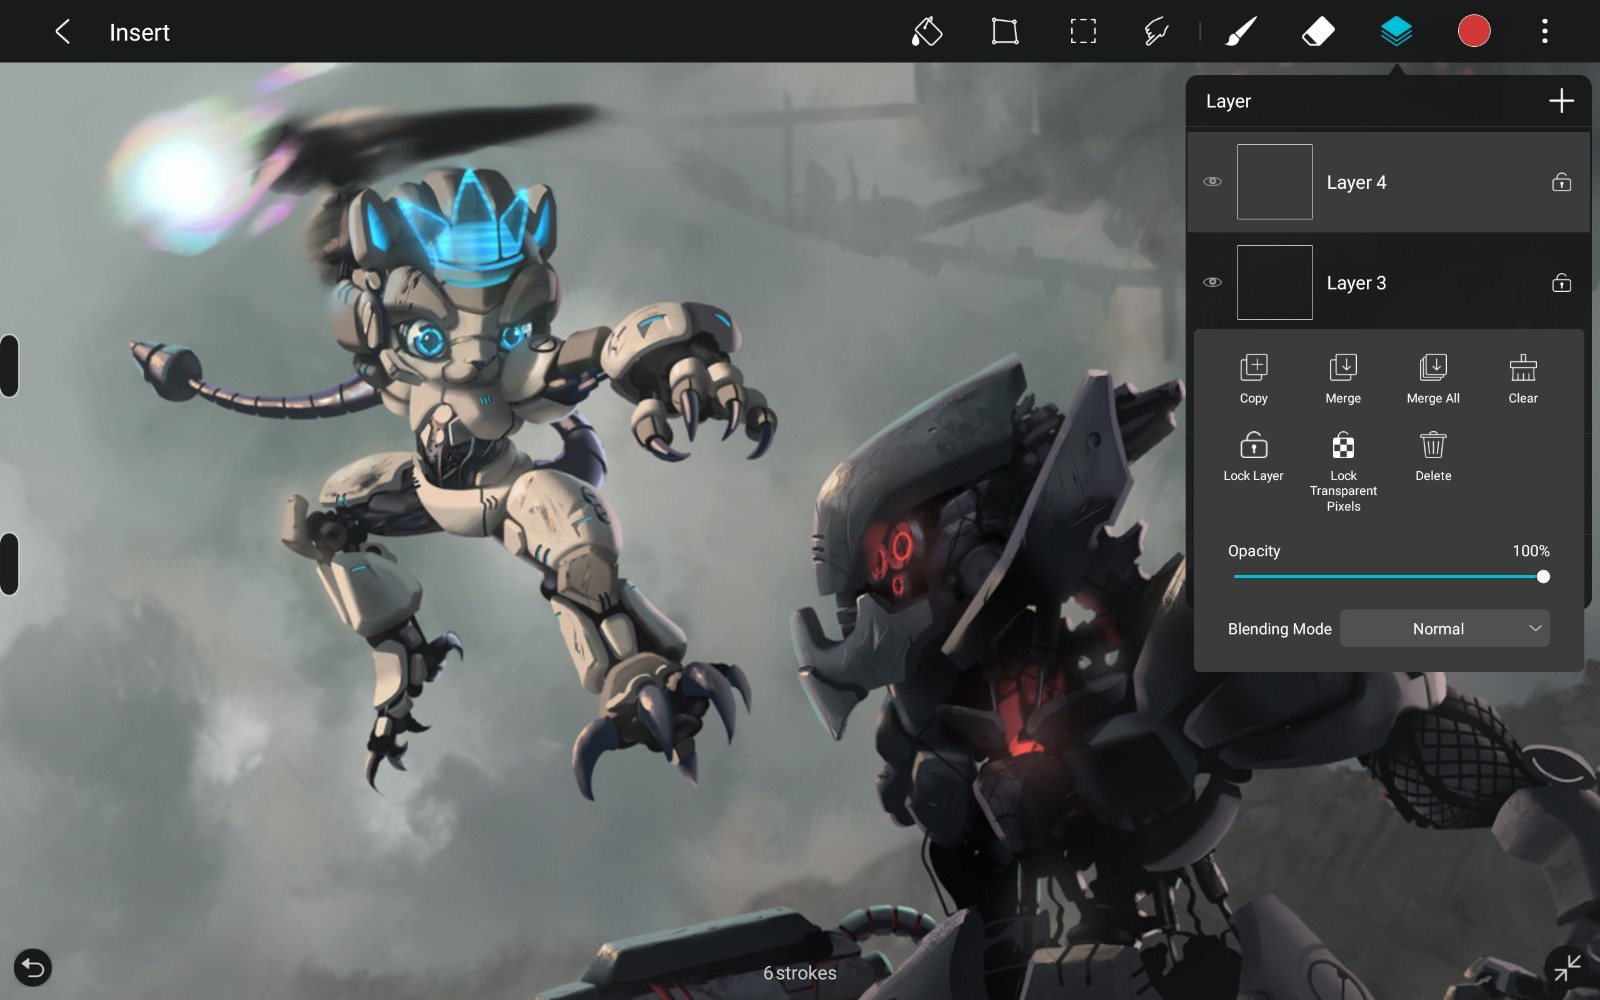Open the Blending Mode dropdown
Image resolution: width=1600 pixels, height=1000 pixels.
pos(1444,628)
